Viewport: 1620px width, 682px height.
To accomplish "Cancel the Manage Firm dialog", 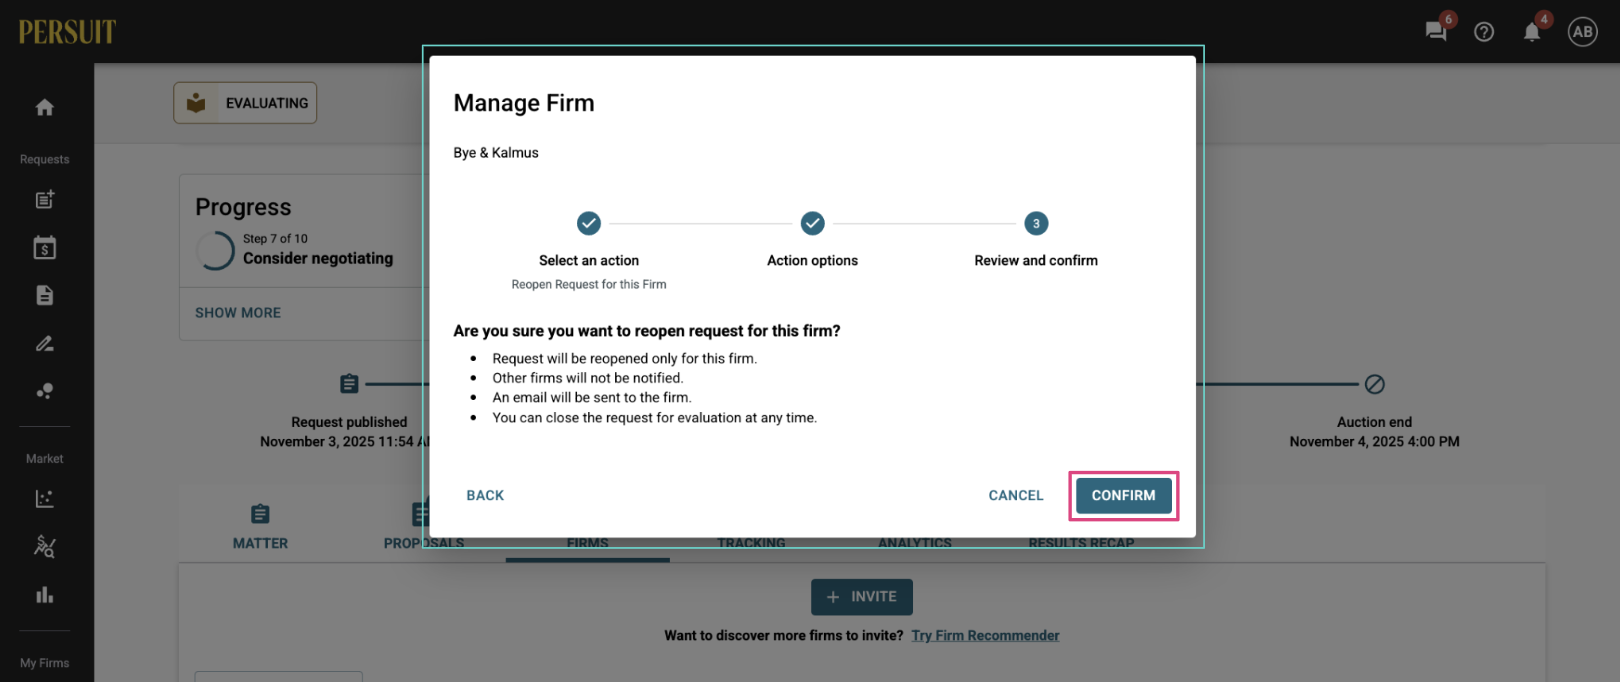I will coord(1015,495).
